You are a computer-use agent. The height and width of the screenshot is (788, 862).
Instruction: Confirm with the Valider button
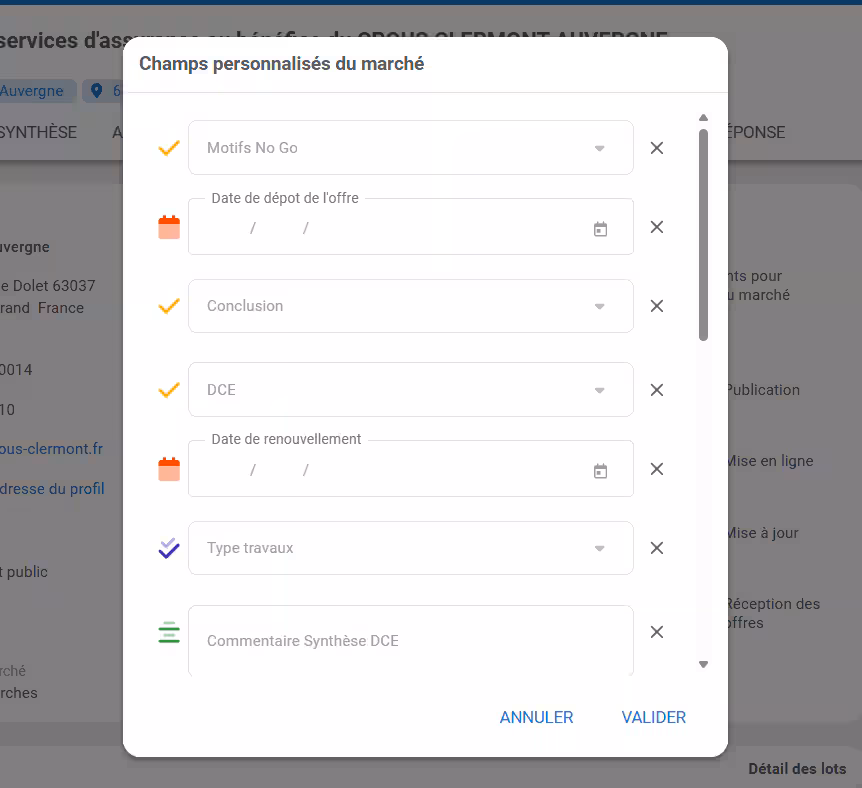click(654, 717)
